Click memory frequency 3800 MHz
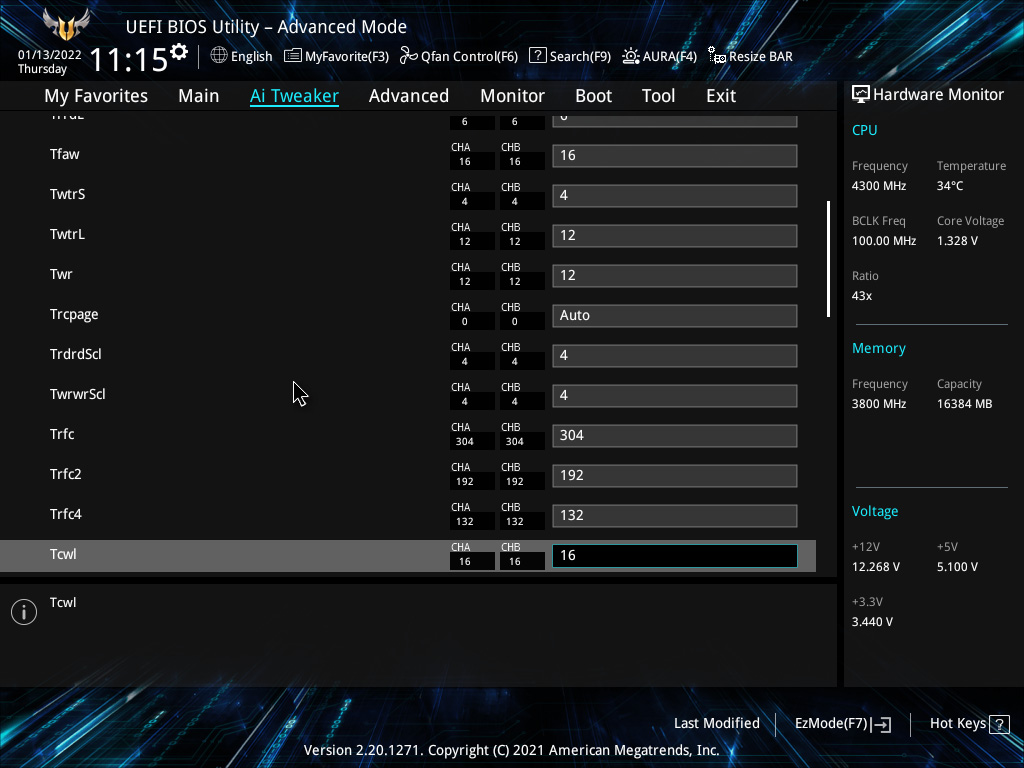This screenshot has width=1024, height=768. tap(879, 404)
